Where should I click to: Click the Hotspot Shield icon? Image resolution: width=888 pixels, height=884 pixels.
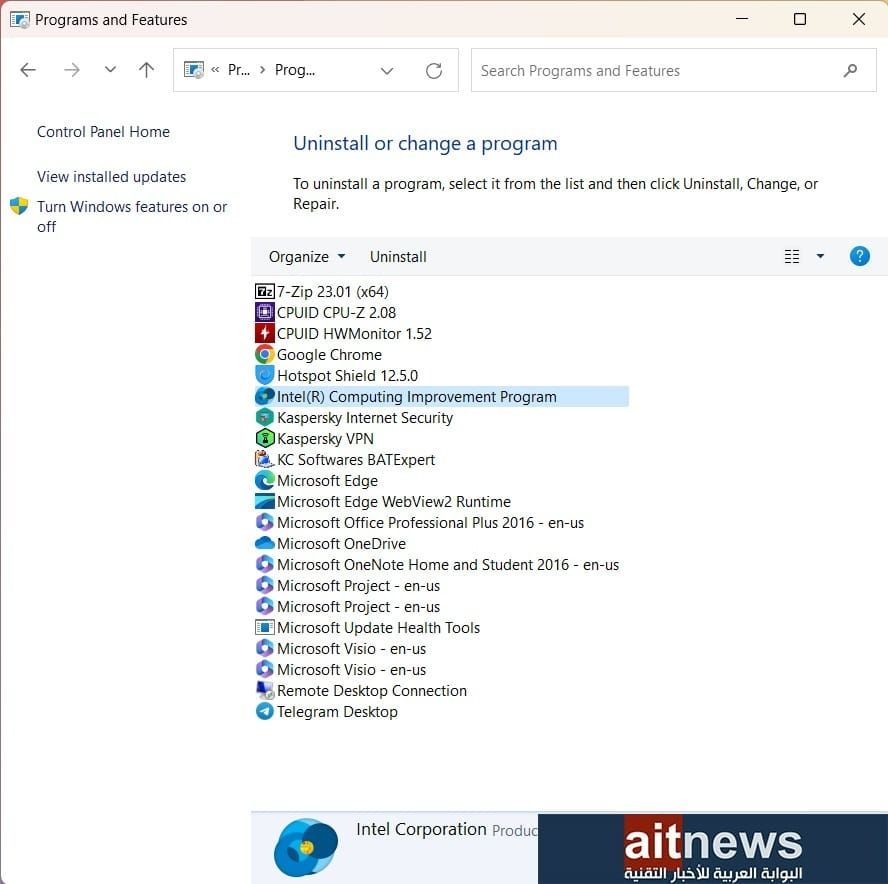(265, 376)
